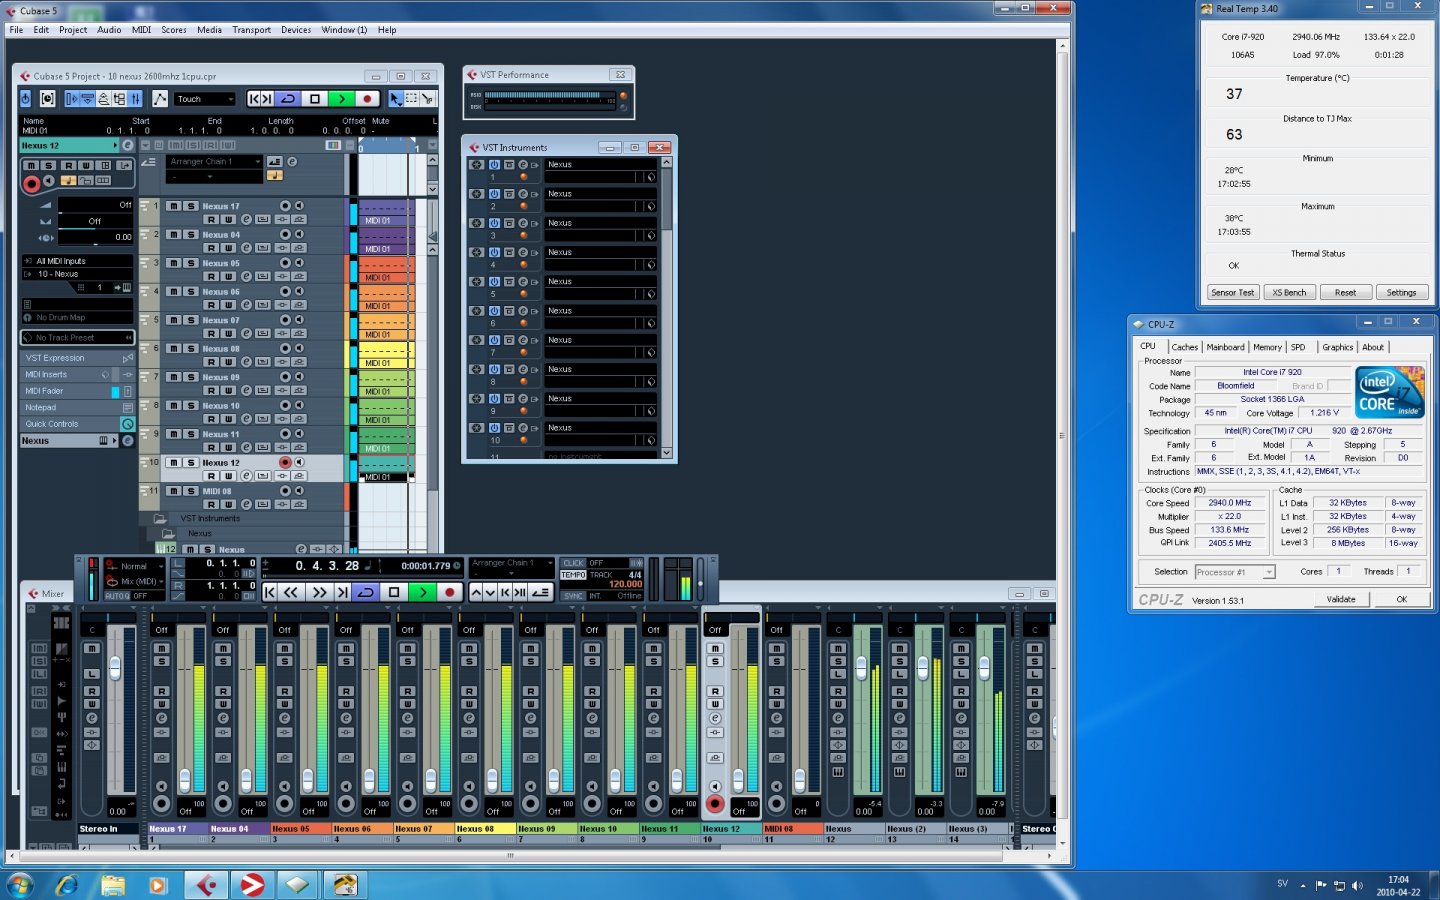Image resolution: width=1440 pixels, height=900 pixels.
Task: Click OK button in CPU-Z
Action: click(1401, 600)
